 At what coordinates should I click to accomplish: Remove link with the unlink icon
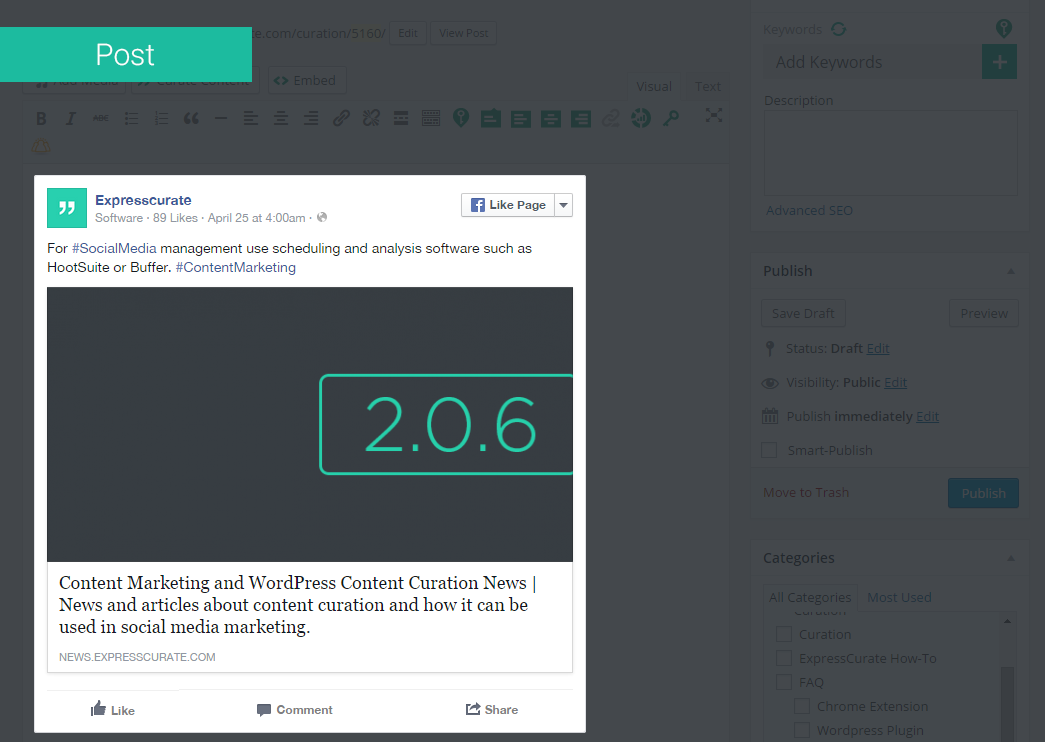[371, 119]
